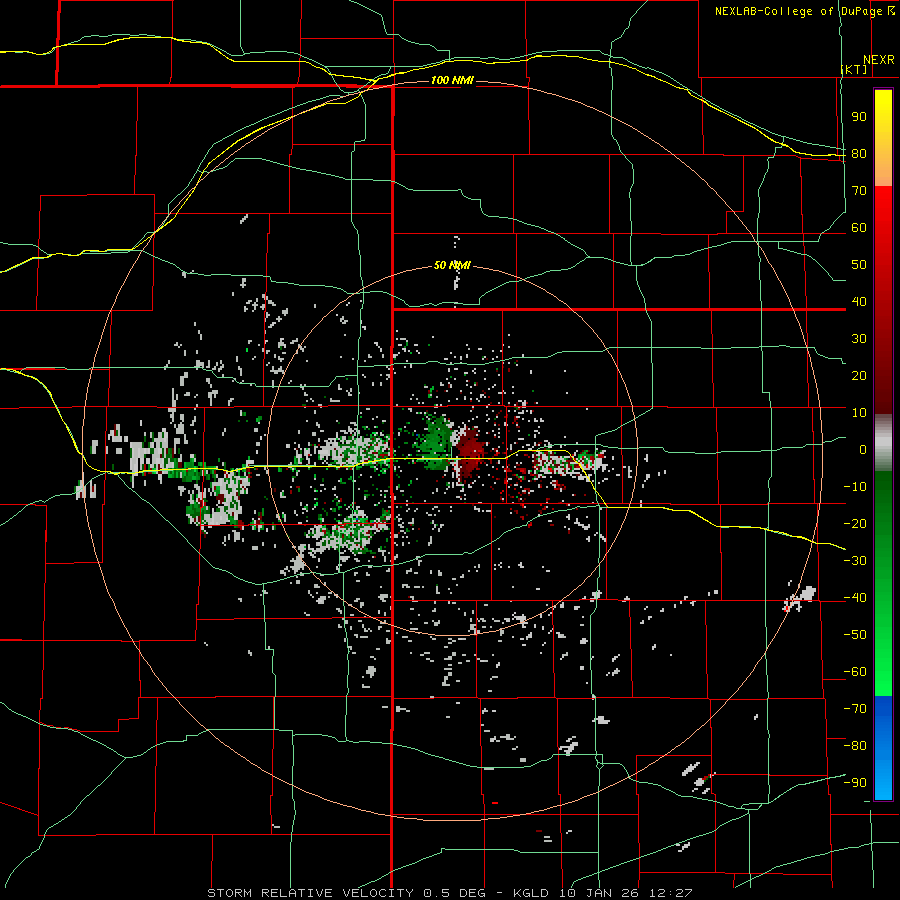Image resolution: width=900 pixels, height=900 pixels.
Task: Click the large dark red velocity blob near center
Action: point(470,452)
